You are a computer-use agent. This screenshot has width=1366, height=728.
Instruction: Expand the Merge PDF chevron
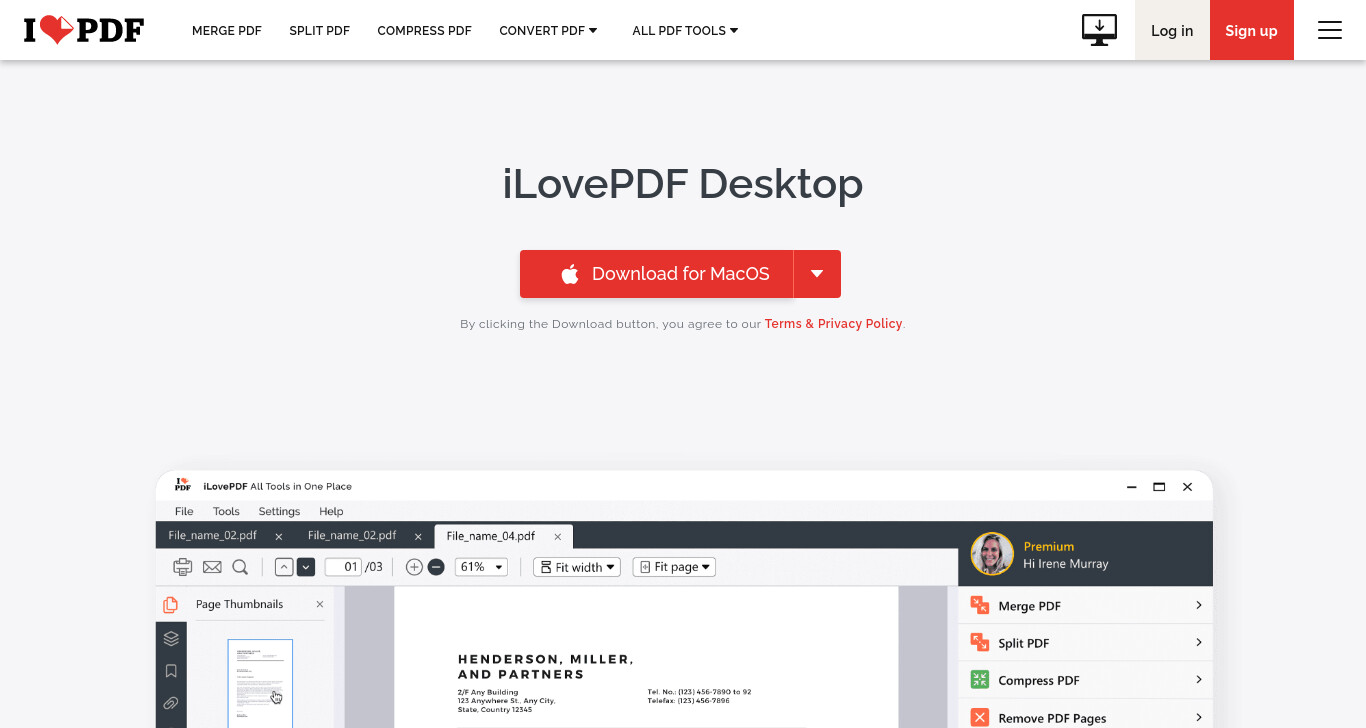(1198, 605)
